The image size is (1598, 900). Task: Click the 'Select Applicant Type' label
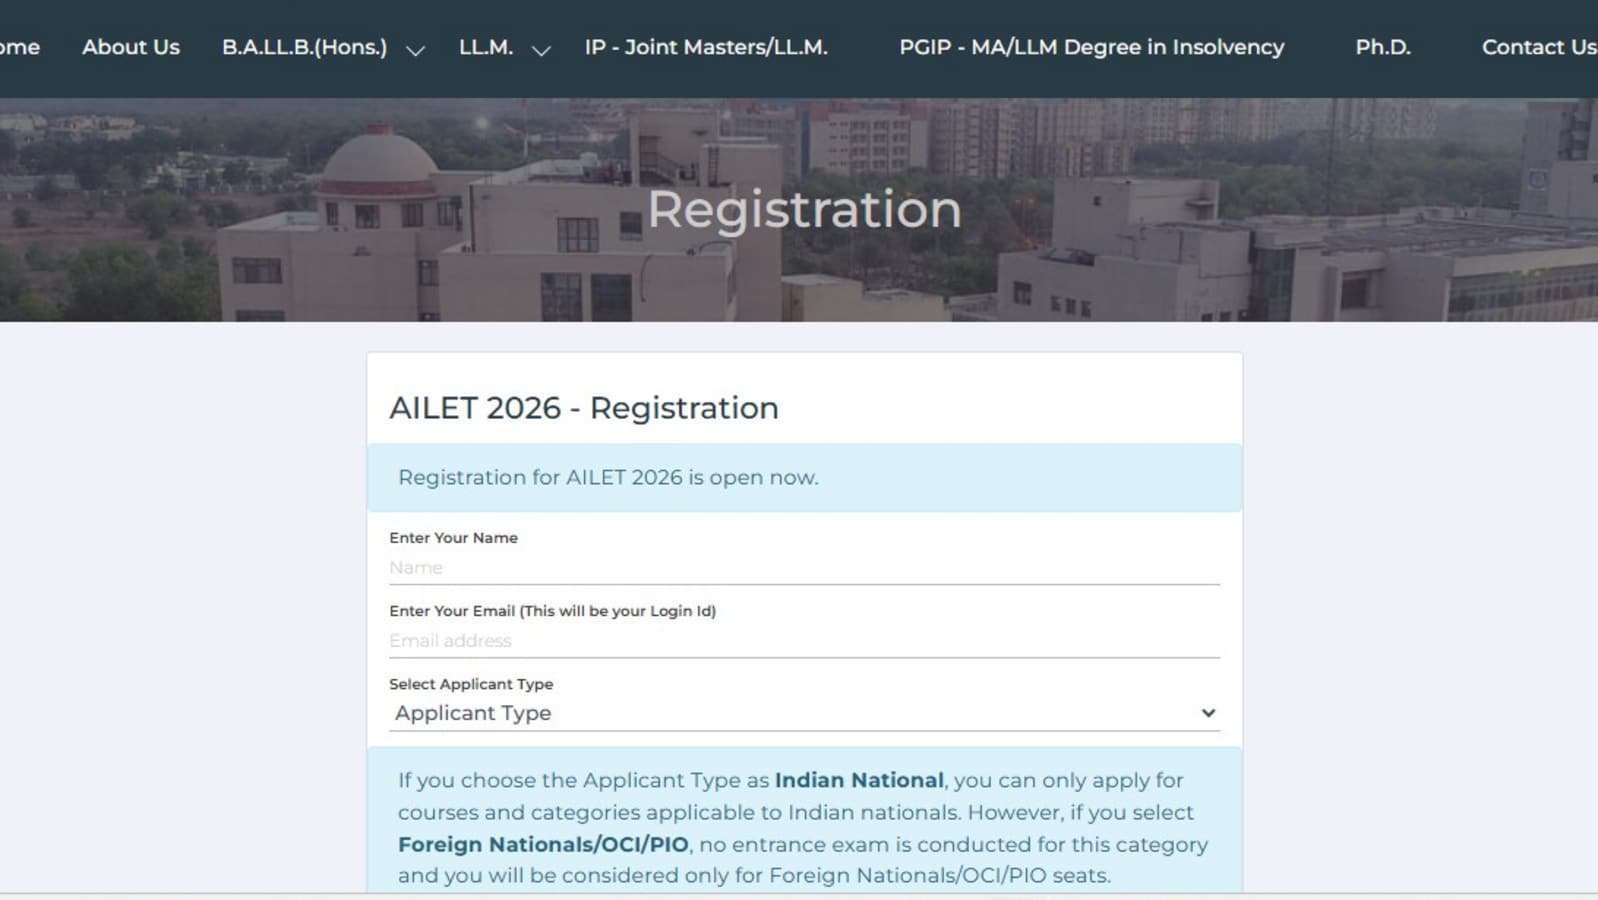point(471,684)
